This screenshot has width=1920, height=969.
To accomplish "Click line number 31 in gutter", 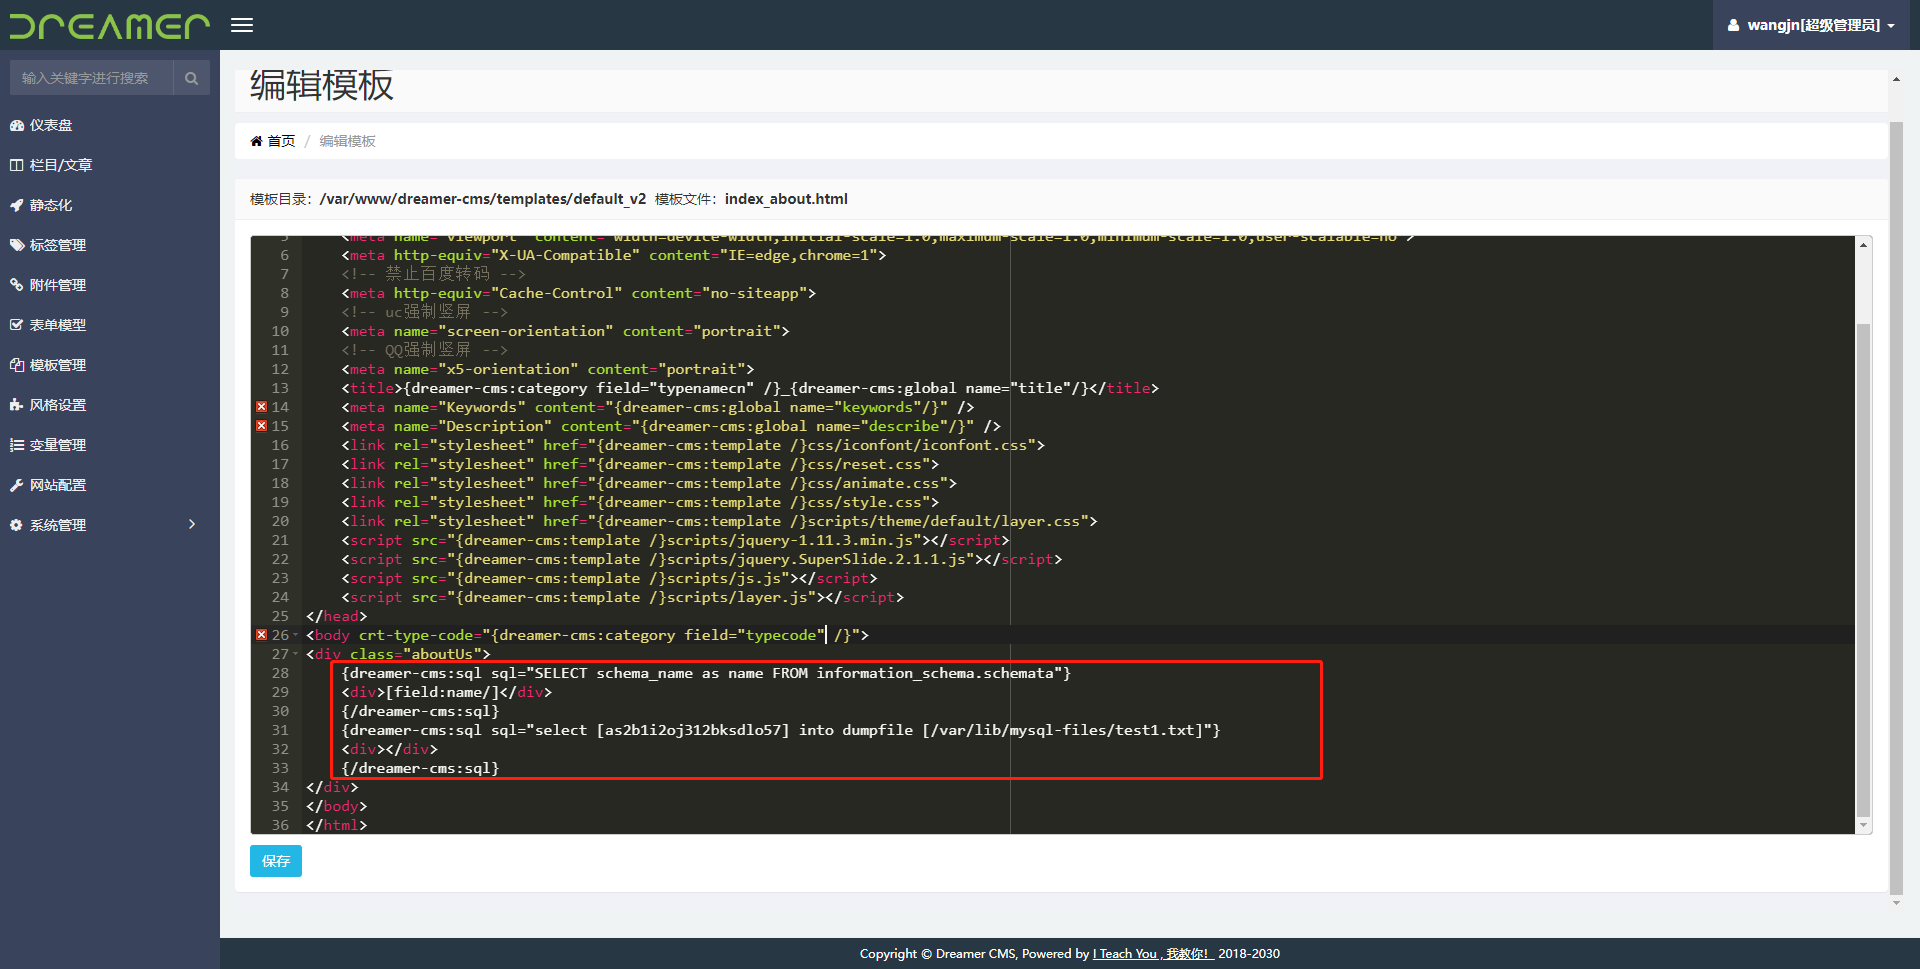I will (x=280, y=730).
